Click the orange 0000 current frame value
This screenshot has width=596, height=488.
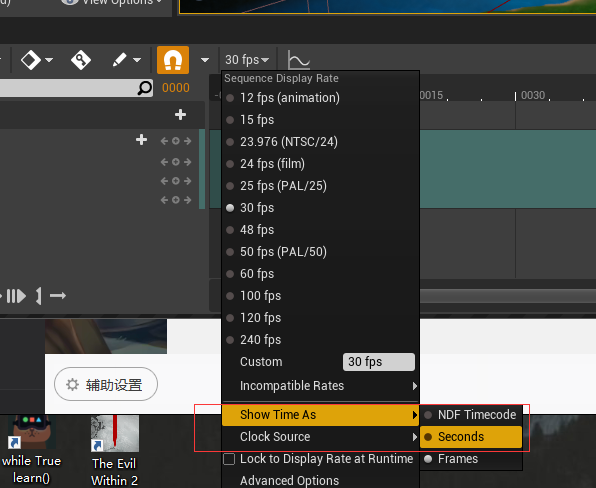point(176,88)
